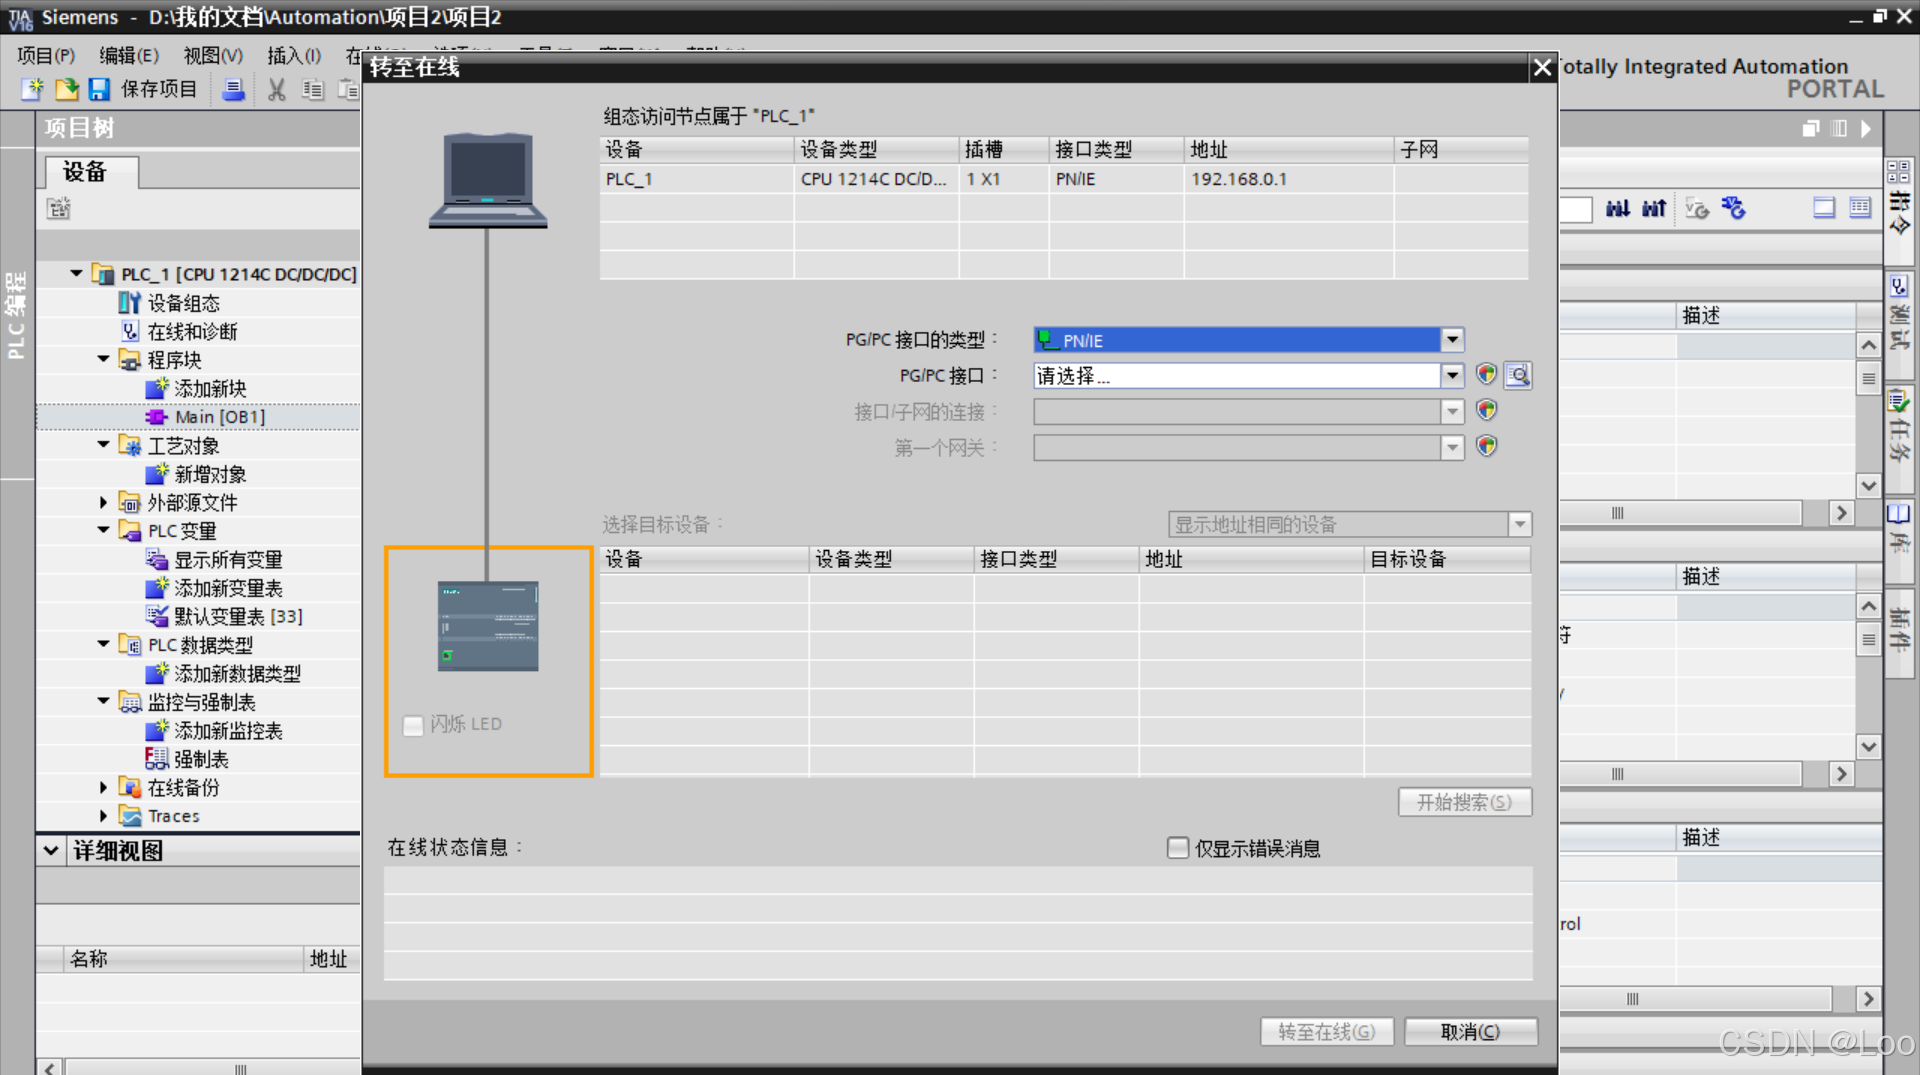
Task: Open the PG/PC 接口 请选择 dropdown
Action: [1452, 376]
